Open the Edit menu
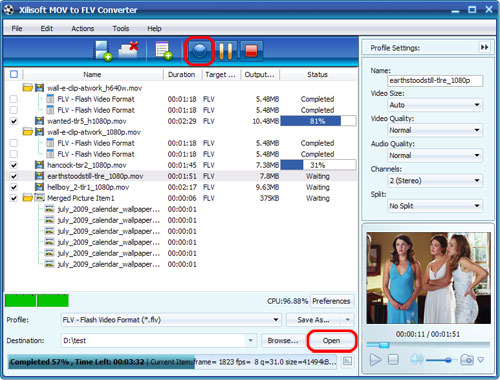The width and height of the screenshot is (500, 380). coord(47,28)
